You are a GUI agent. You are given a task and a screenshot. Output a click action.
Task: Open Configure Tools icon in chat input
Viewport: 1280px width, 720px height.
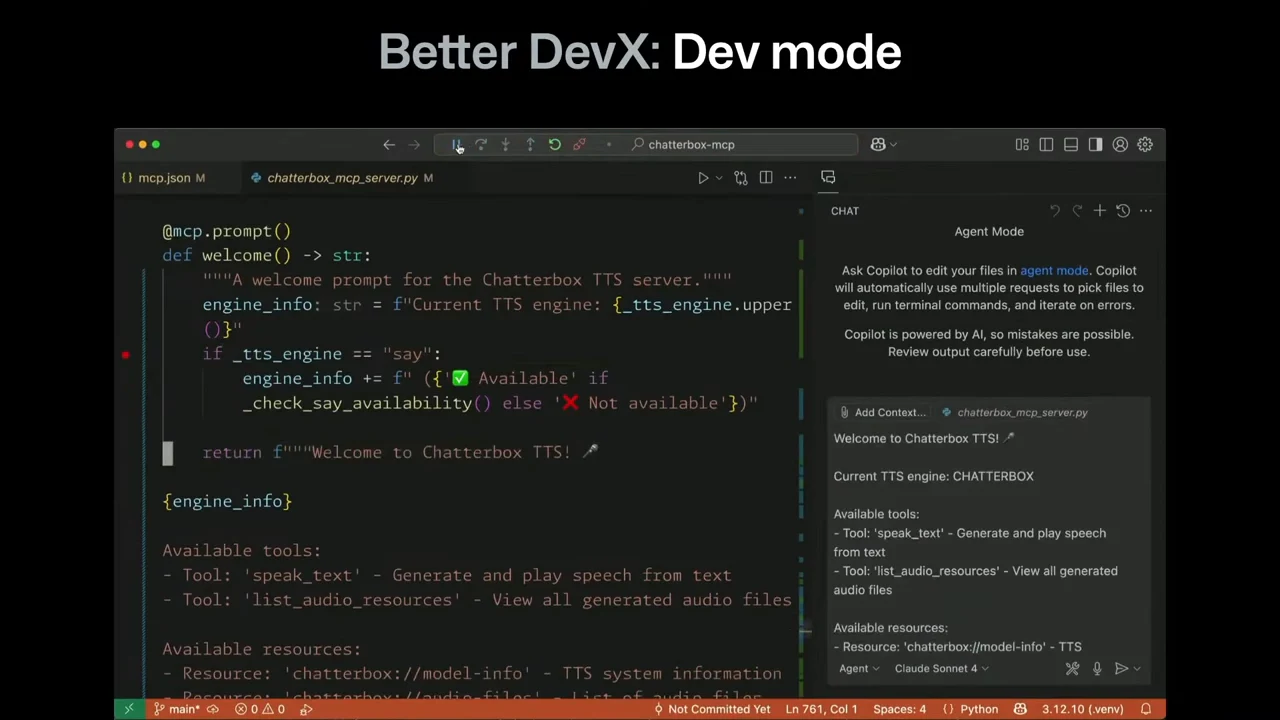[1072, 668]
